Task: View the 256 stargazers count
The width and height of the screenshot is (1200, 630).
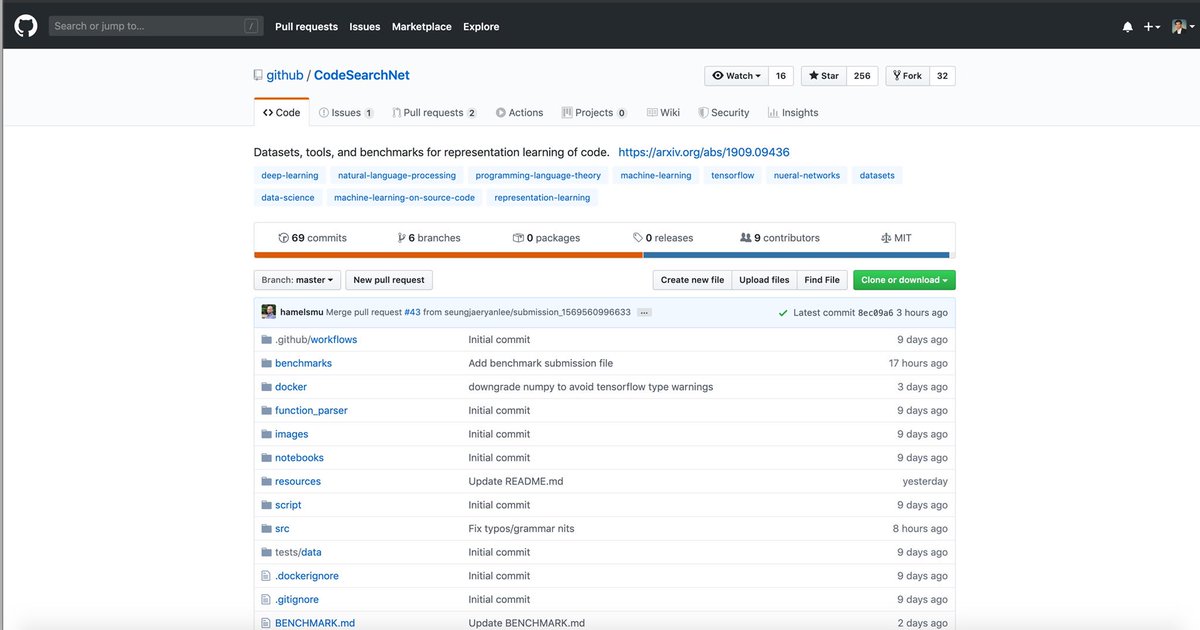Action: tap(862, 76)
